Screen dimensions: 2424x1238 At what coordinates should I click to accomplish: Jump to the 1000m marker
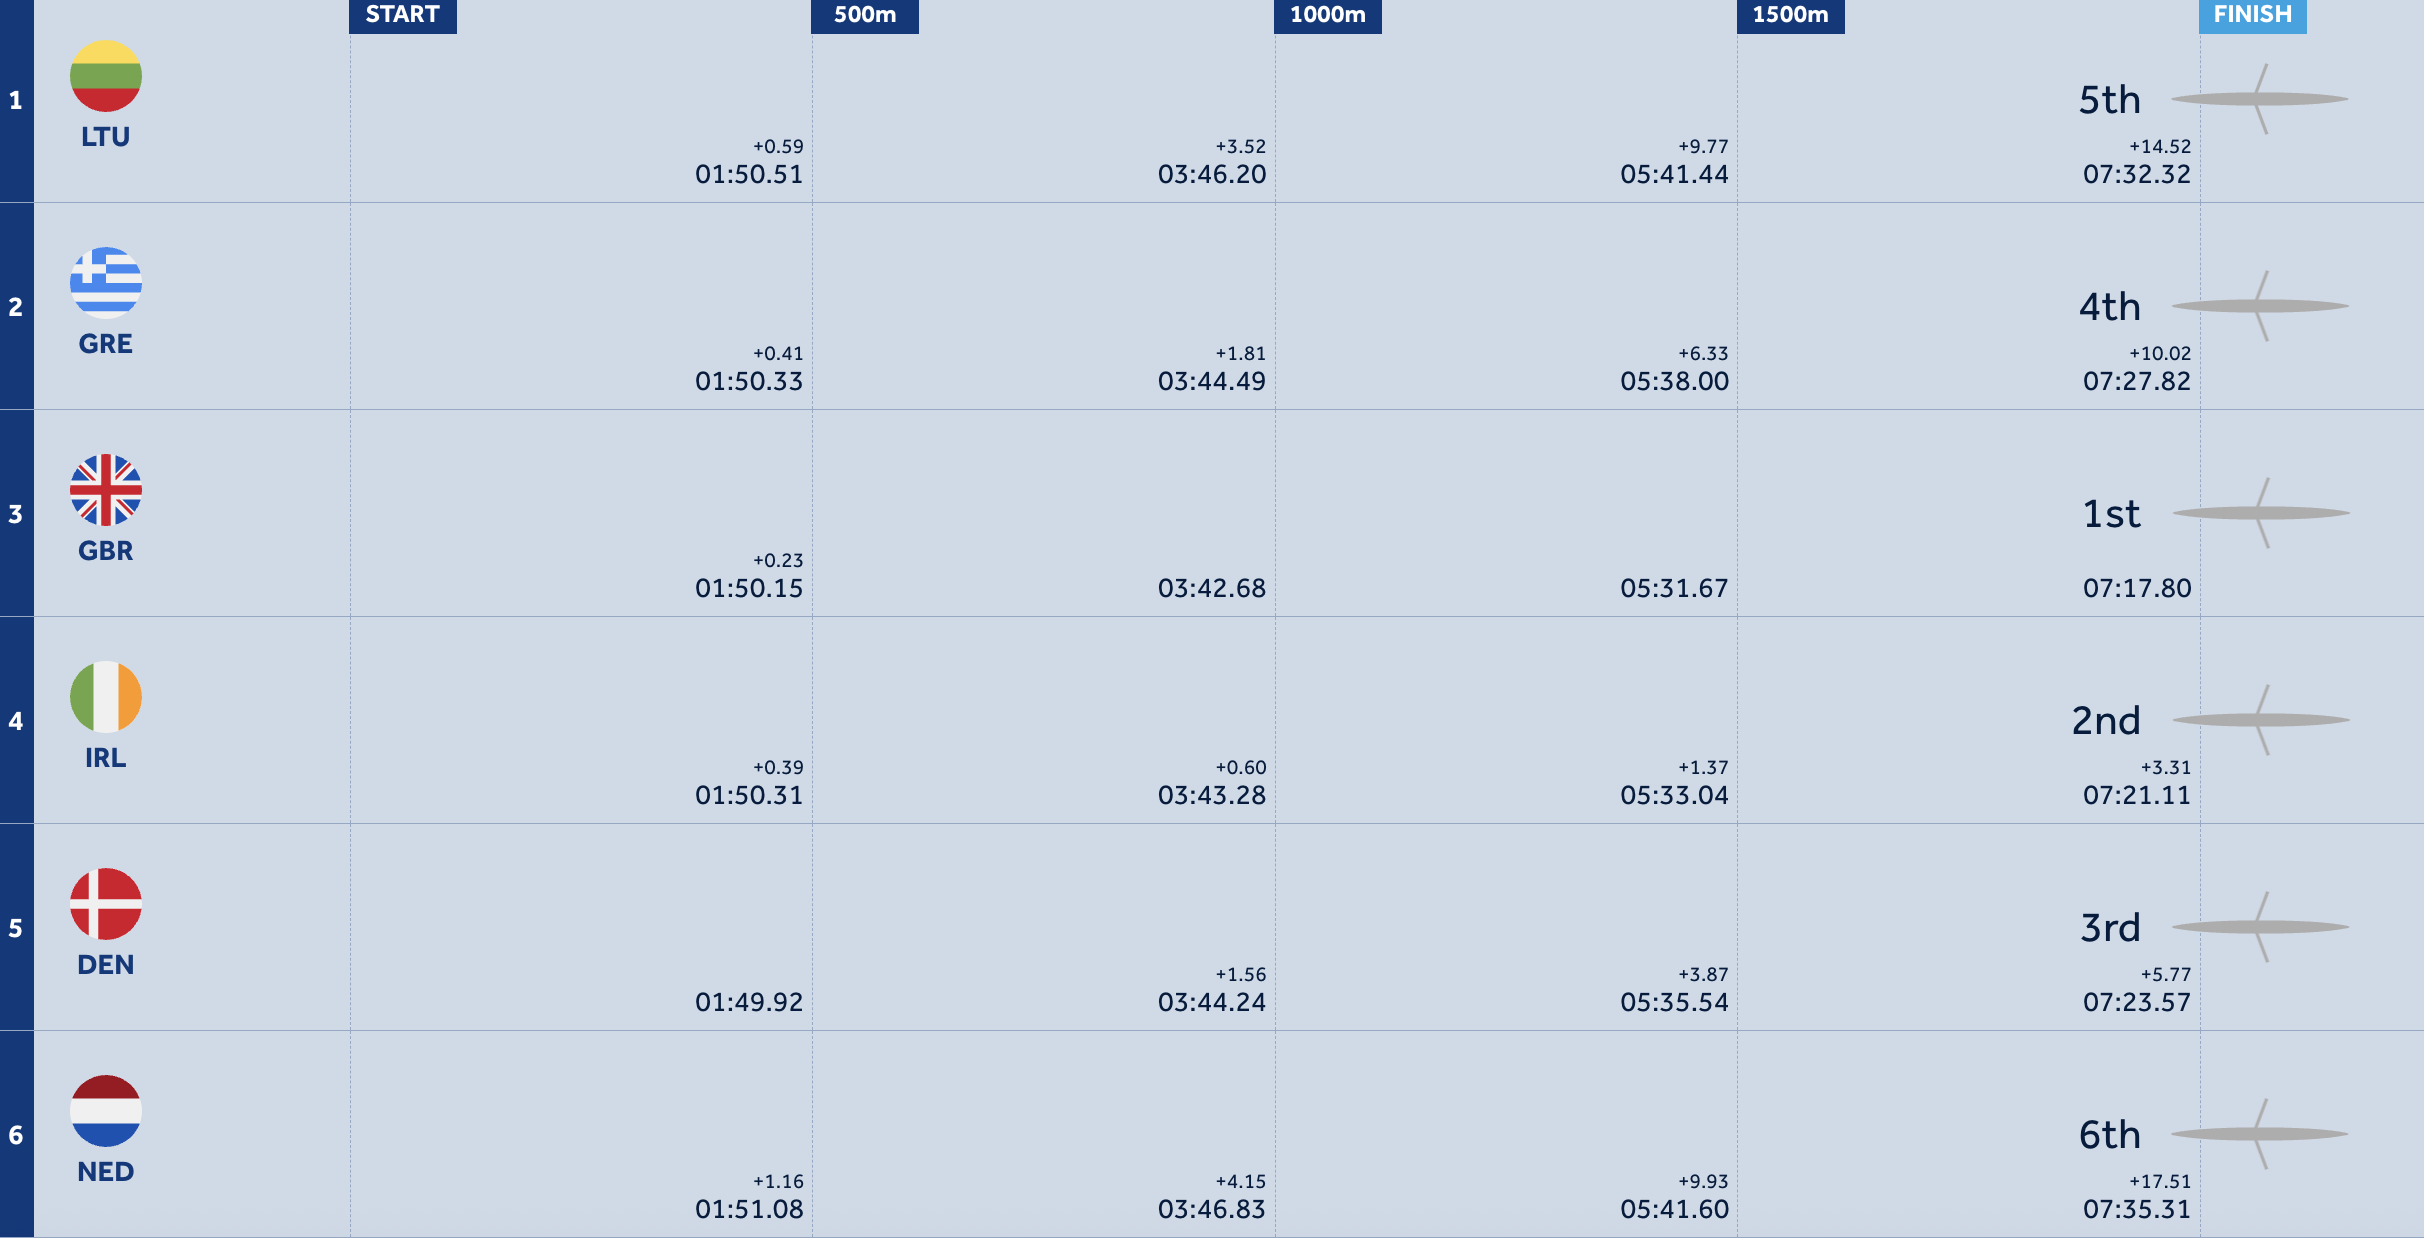pos(1328,15)
